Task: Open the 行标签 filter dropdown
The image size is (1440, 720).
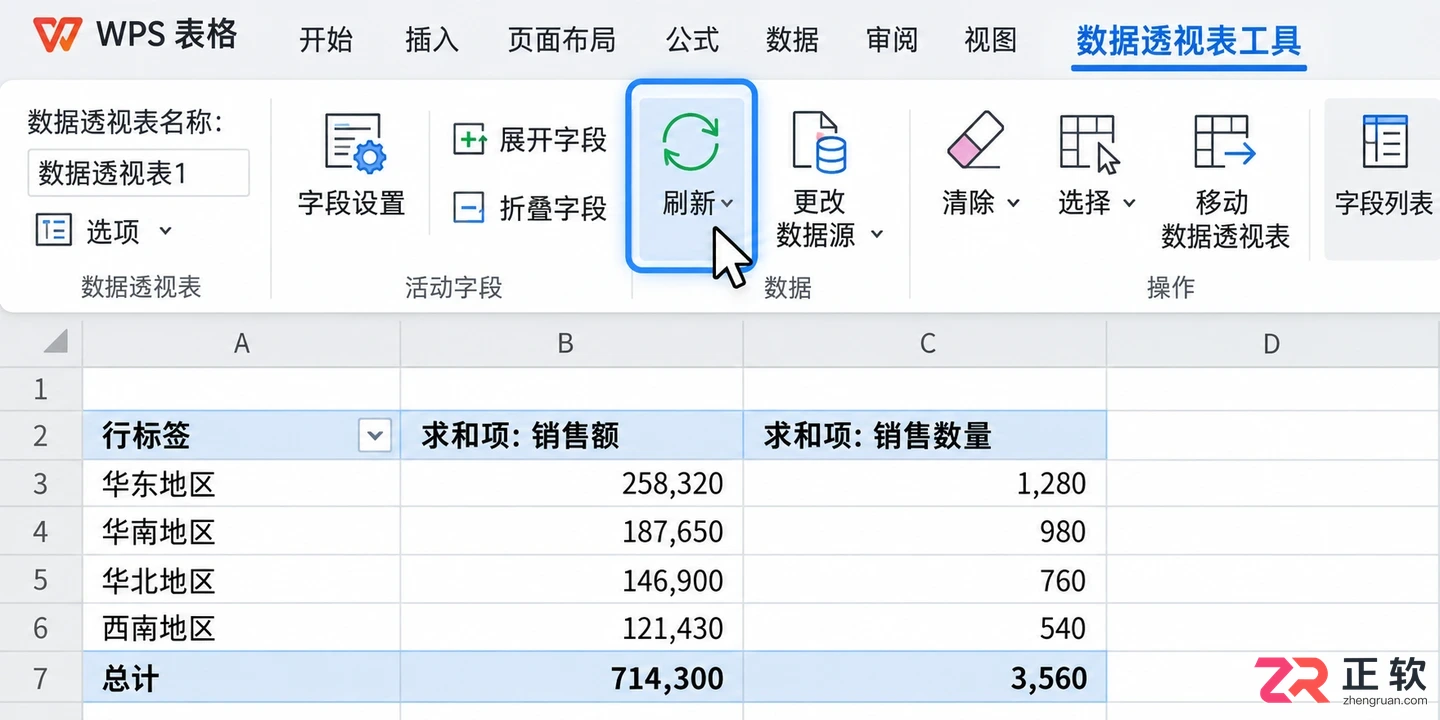Action: (375, 435)
